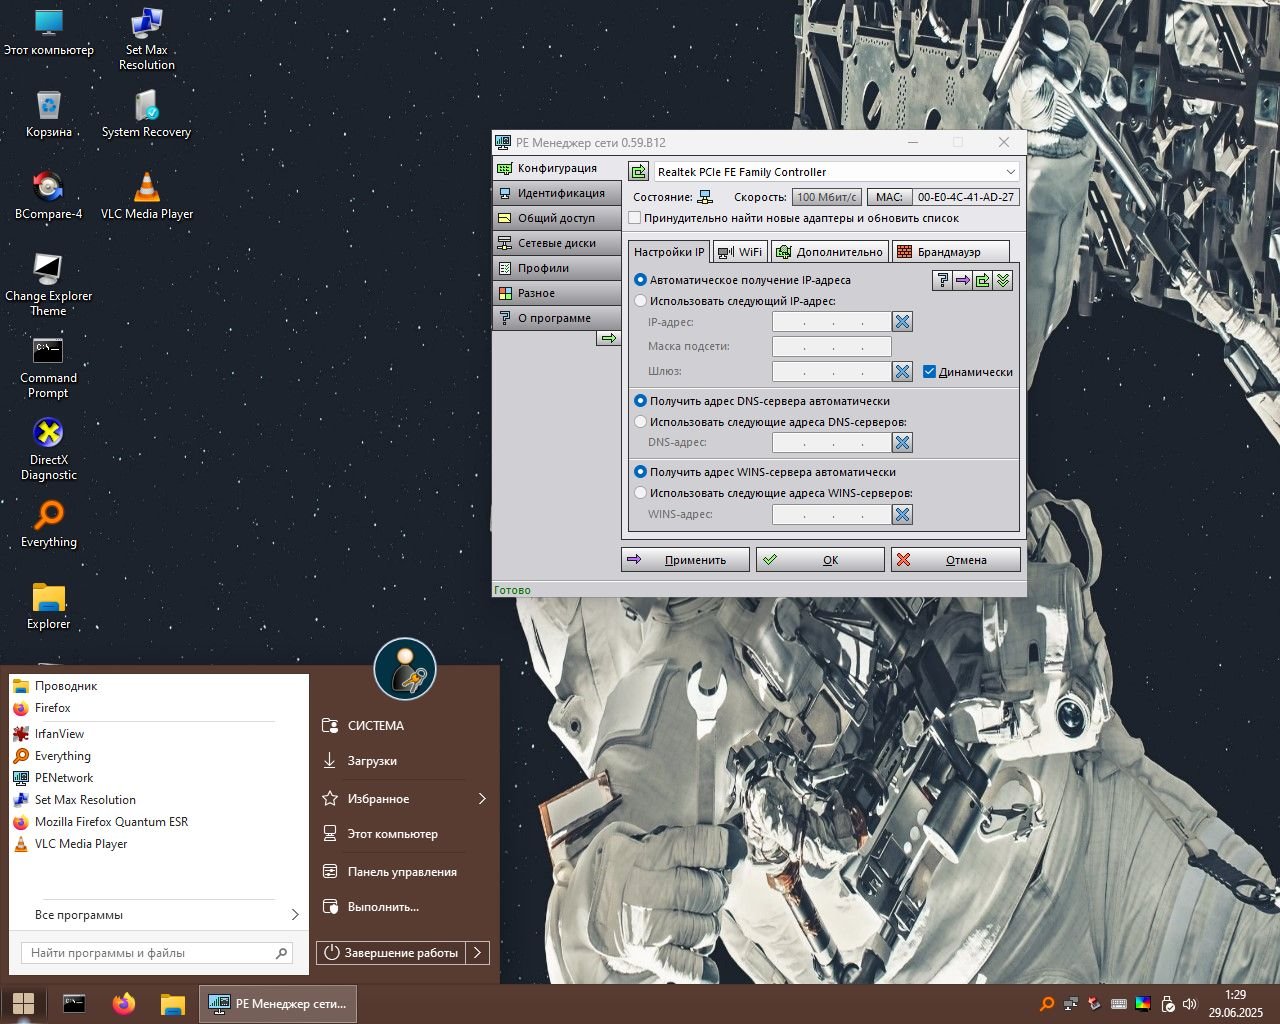Select 'Использовать следующие адреса DNS-серверов' option
The image size is (1280, 1024).
click(641, 422)
